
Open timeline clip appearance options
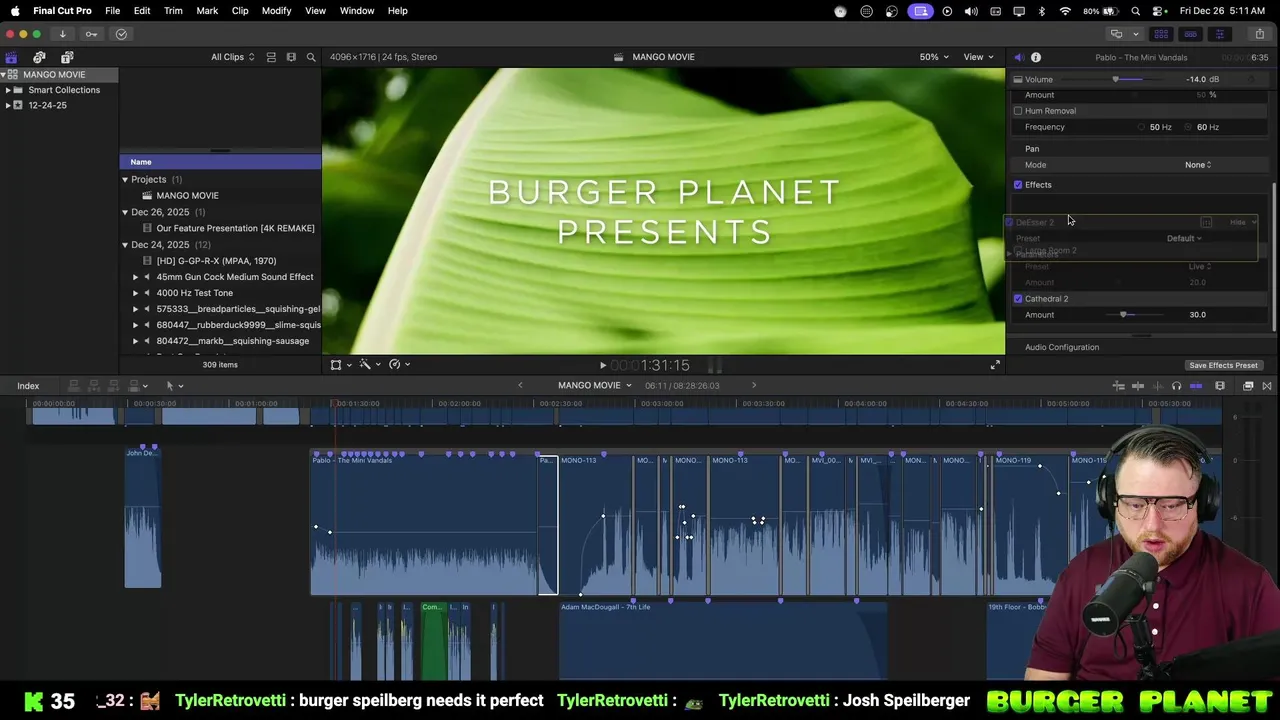click(1220, 386)
